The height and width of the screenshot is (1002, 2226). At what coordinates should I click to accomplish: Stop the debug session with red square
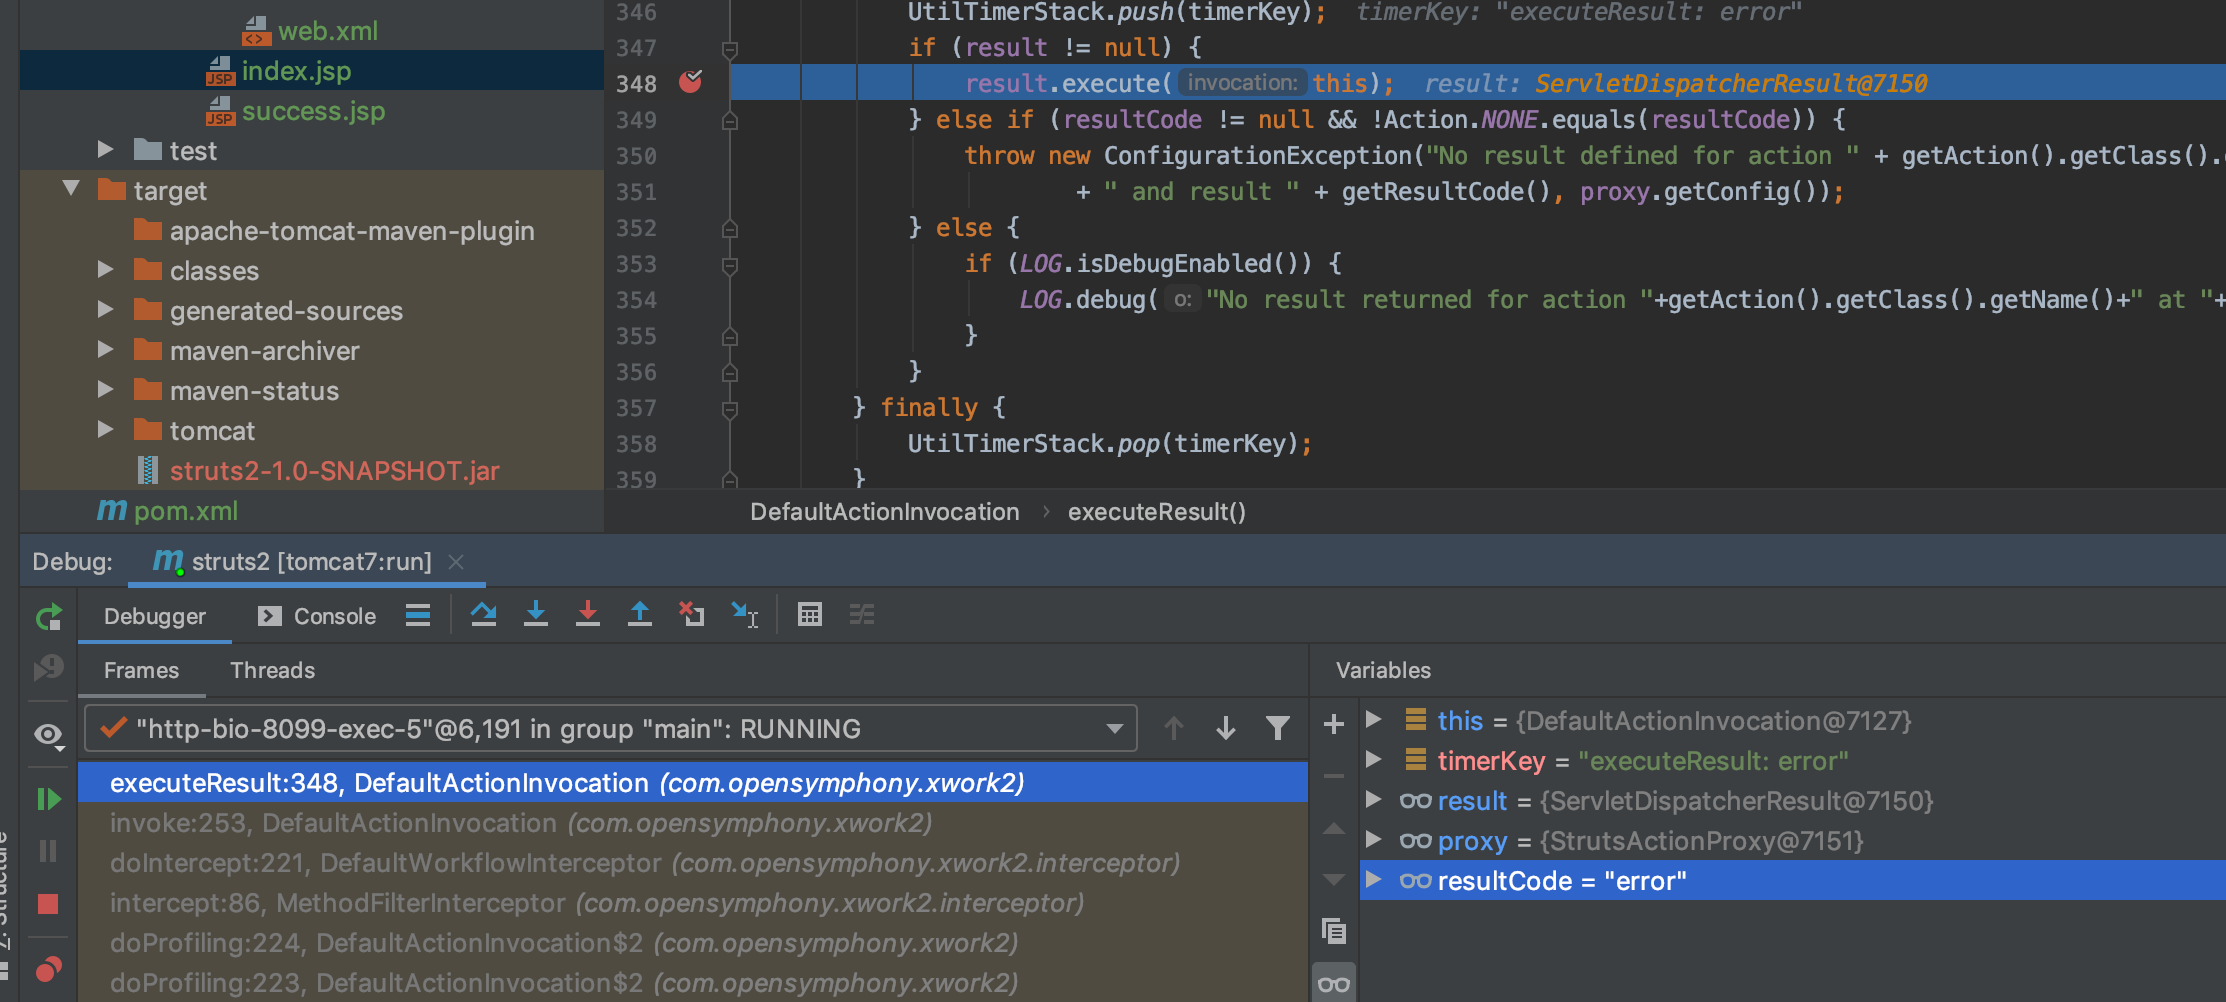(x=48, y=904)
